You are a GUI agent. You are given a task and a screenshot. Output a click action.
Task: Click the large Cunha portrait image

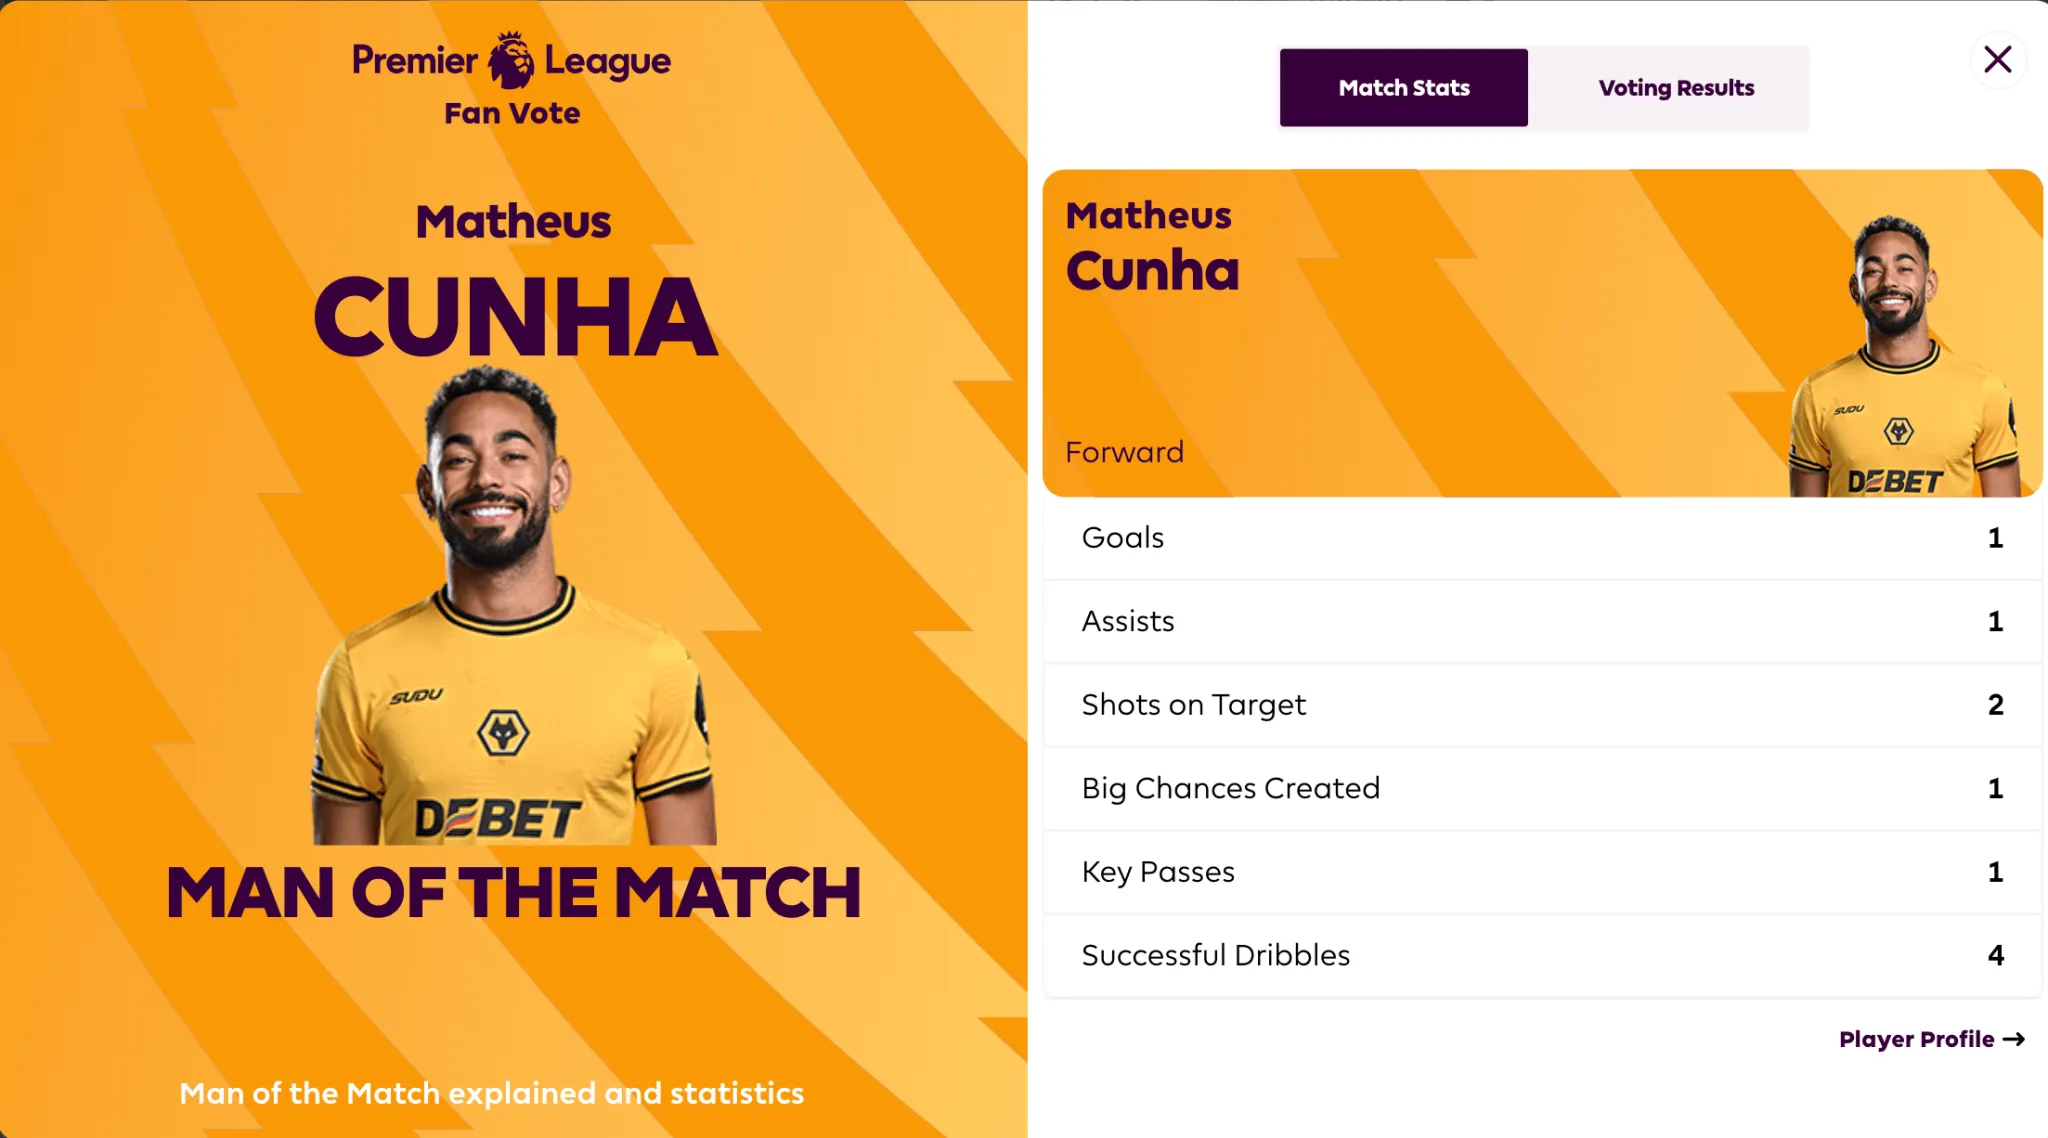(514, 605)
